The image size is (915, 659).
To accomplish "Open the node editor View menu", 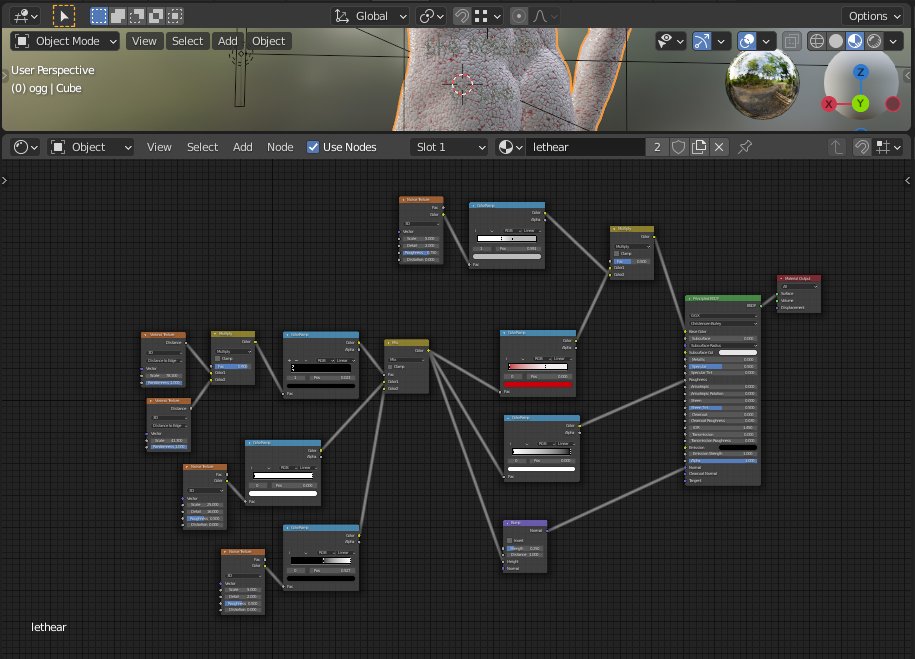I will 159,147.
